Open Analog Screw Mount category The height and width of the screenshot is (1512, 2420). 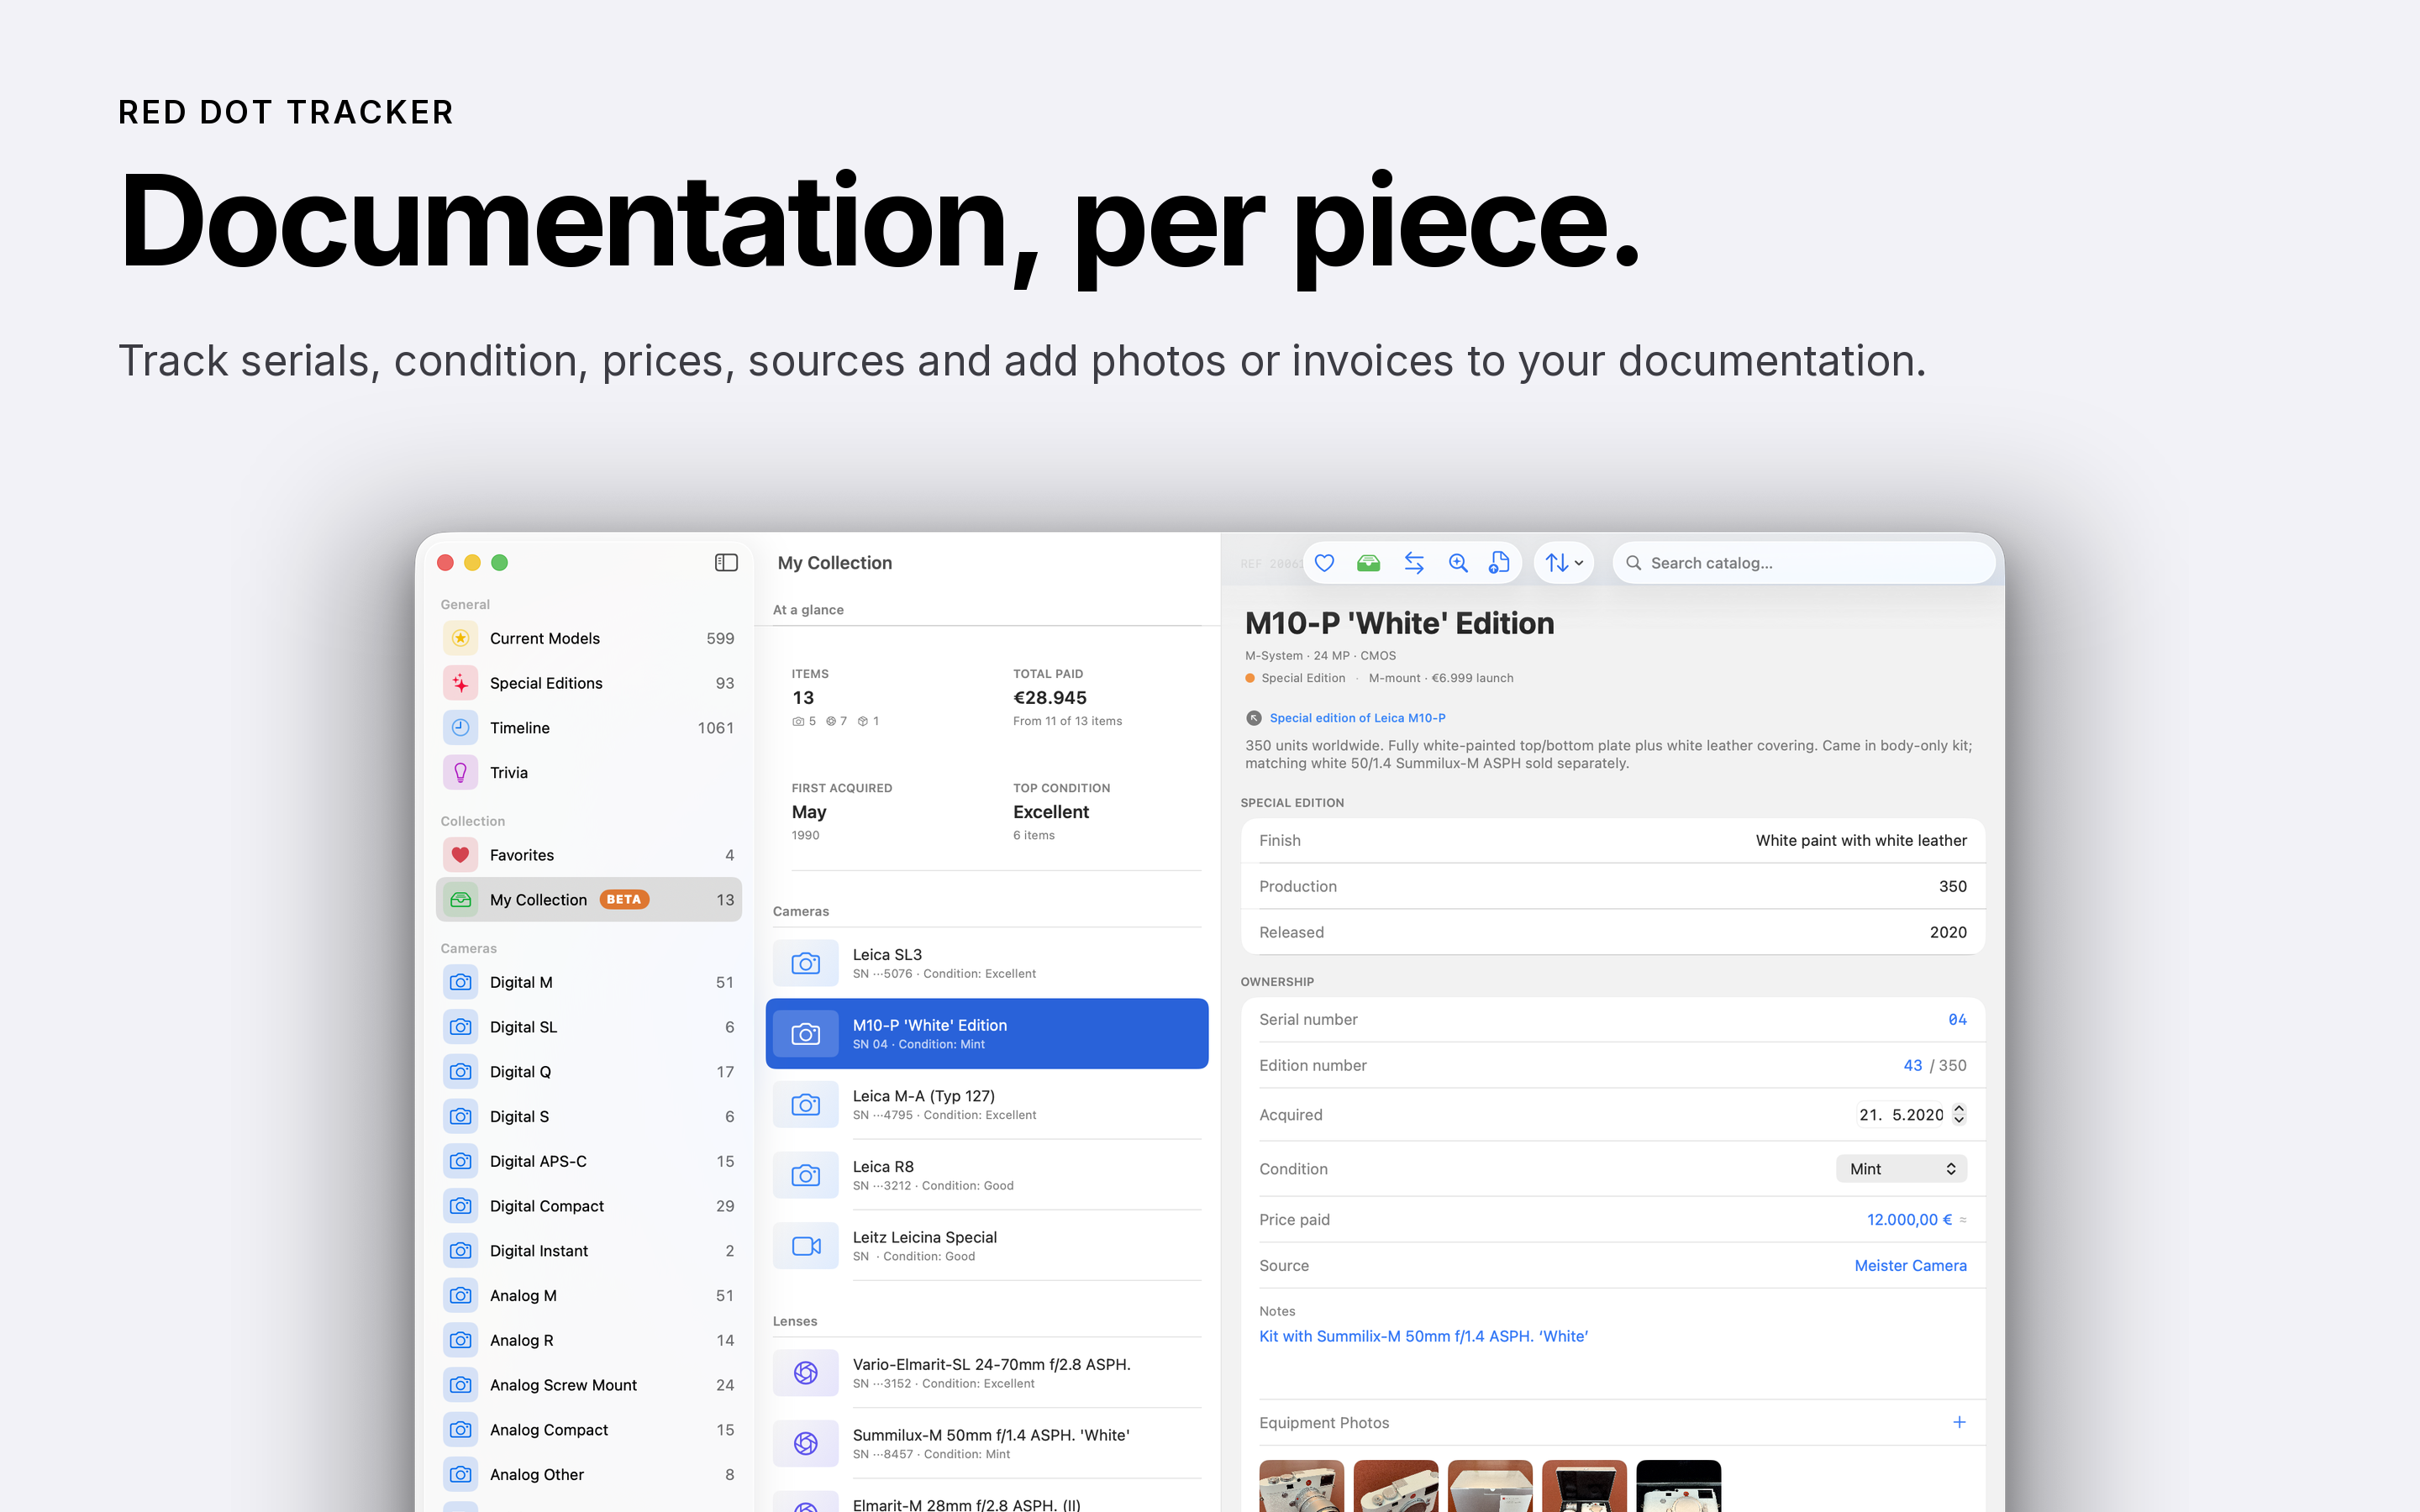[588, 1385]
